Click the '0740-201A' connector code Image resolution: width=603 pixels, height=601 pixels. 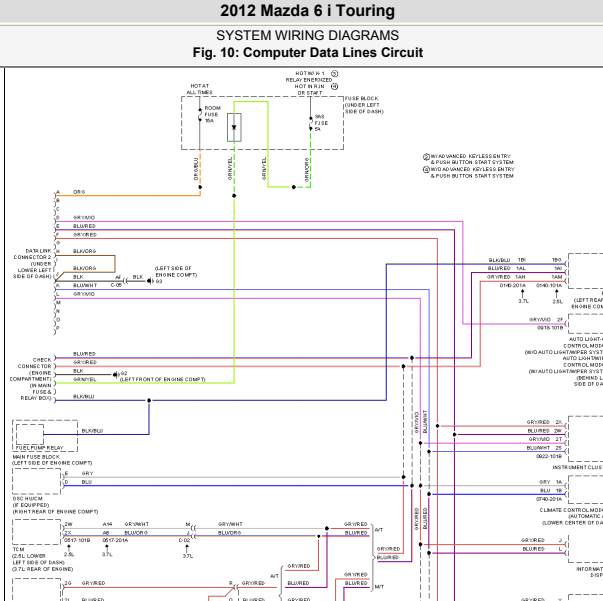pos(549,499)
